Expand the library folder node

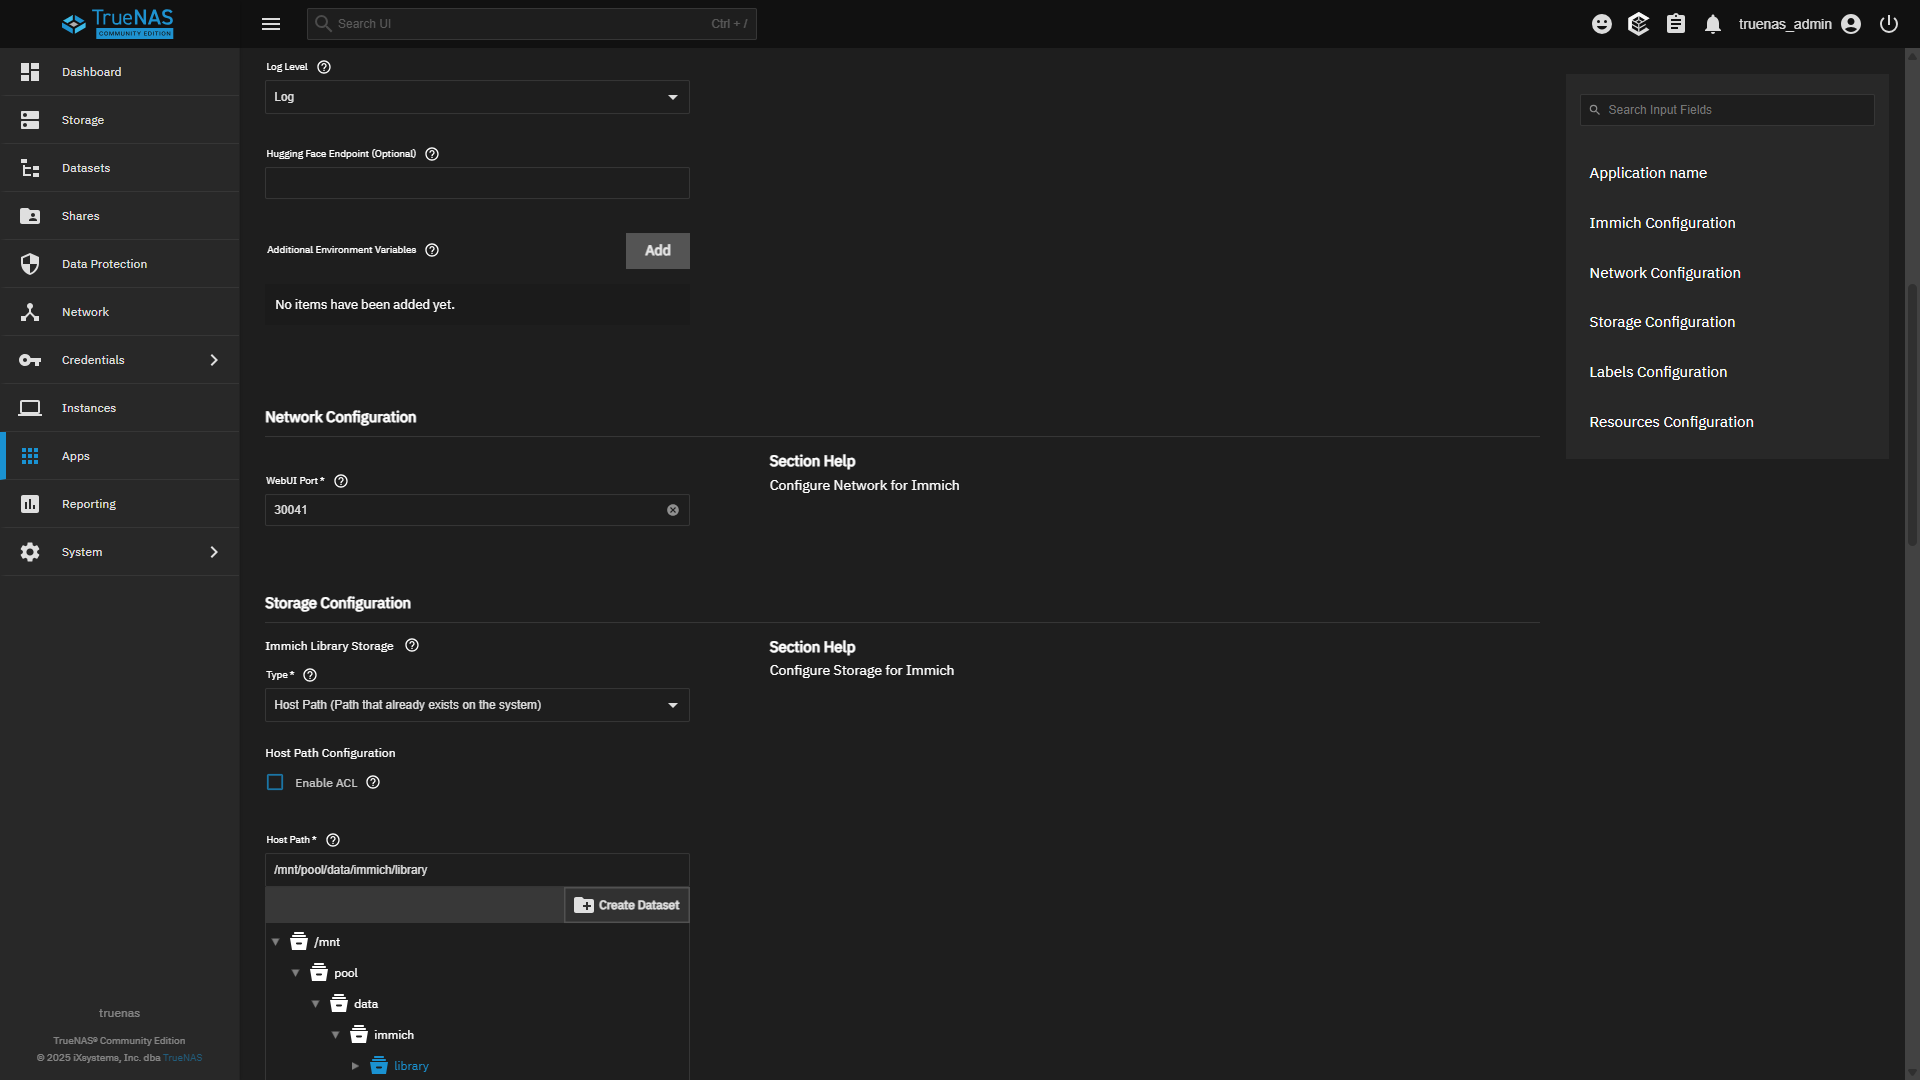(x=355, y=1066)
